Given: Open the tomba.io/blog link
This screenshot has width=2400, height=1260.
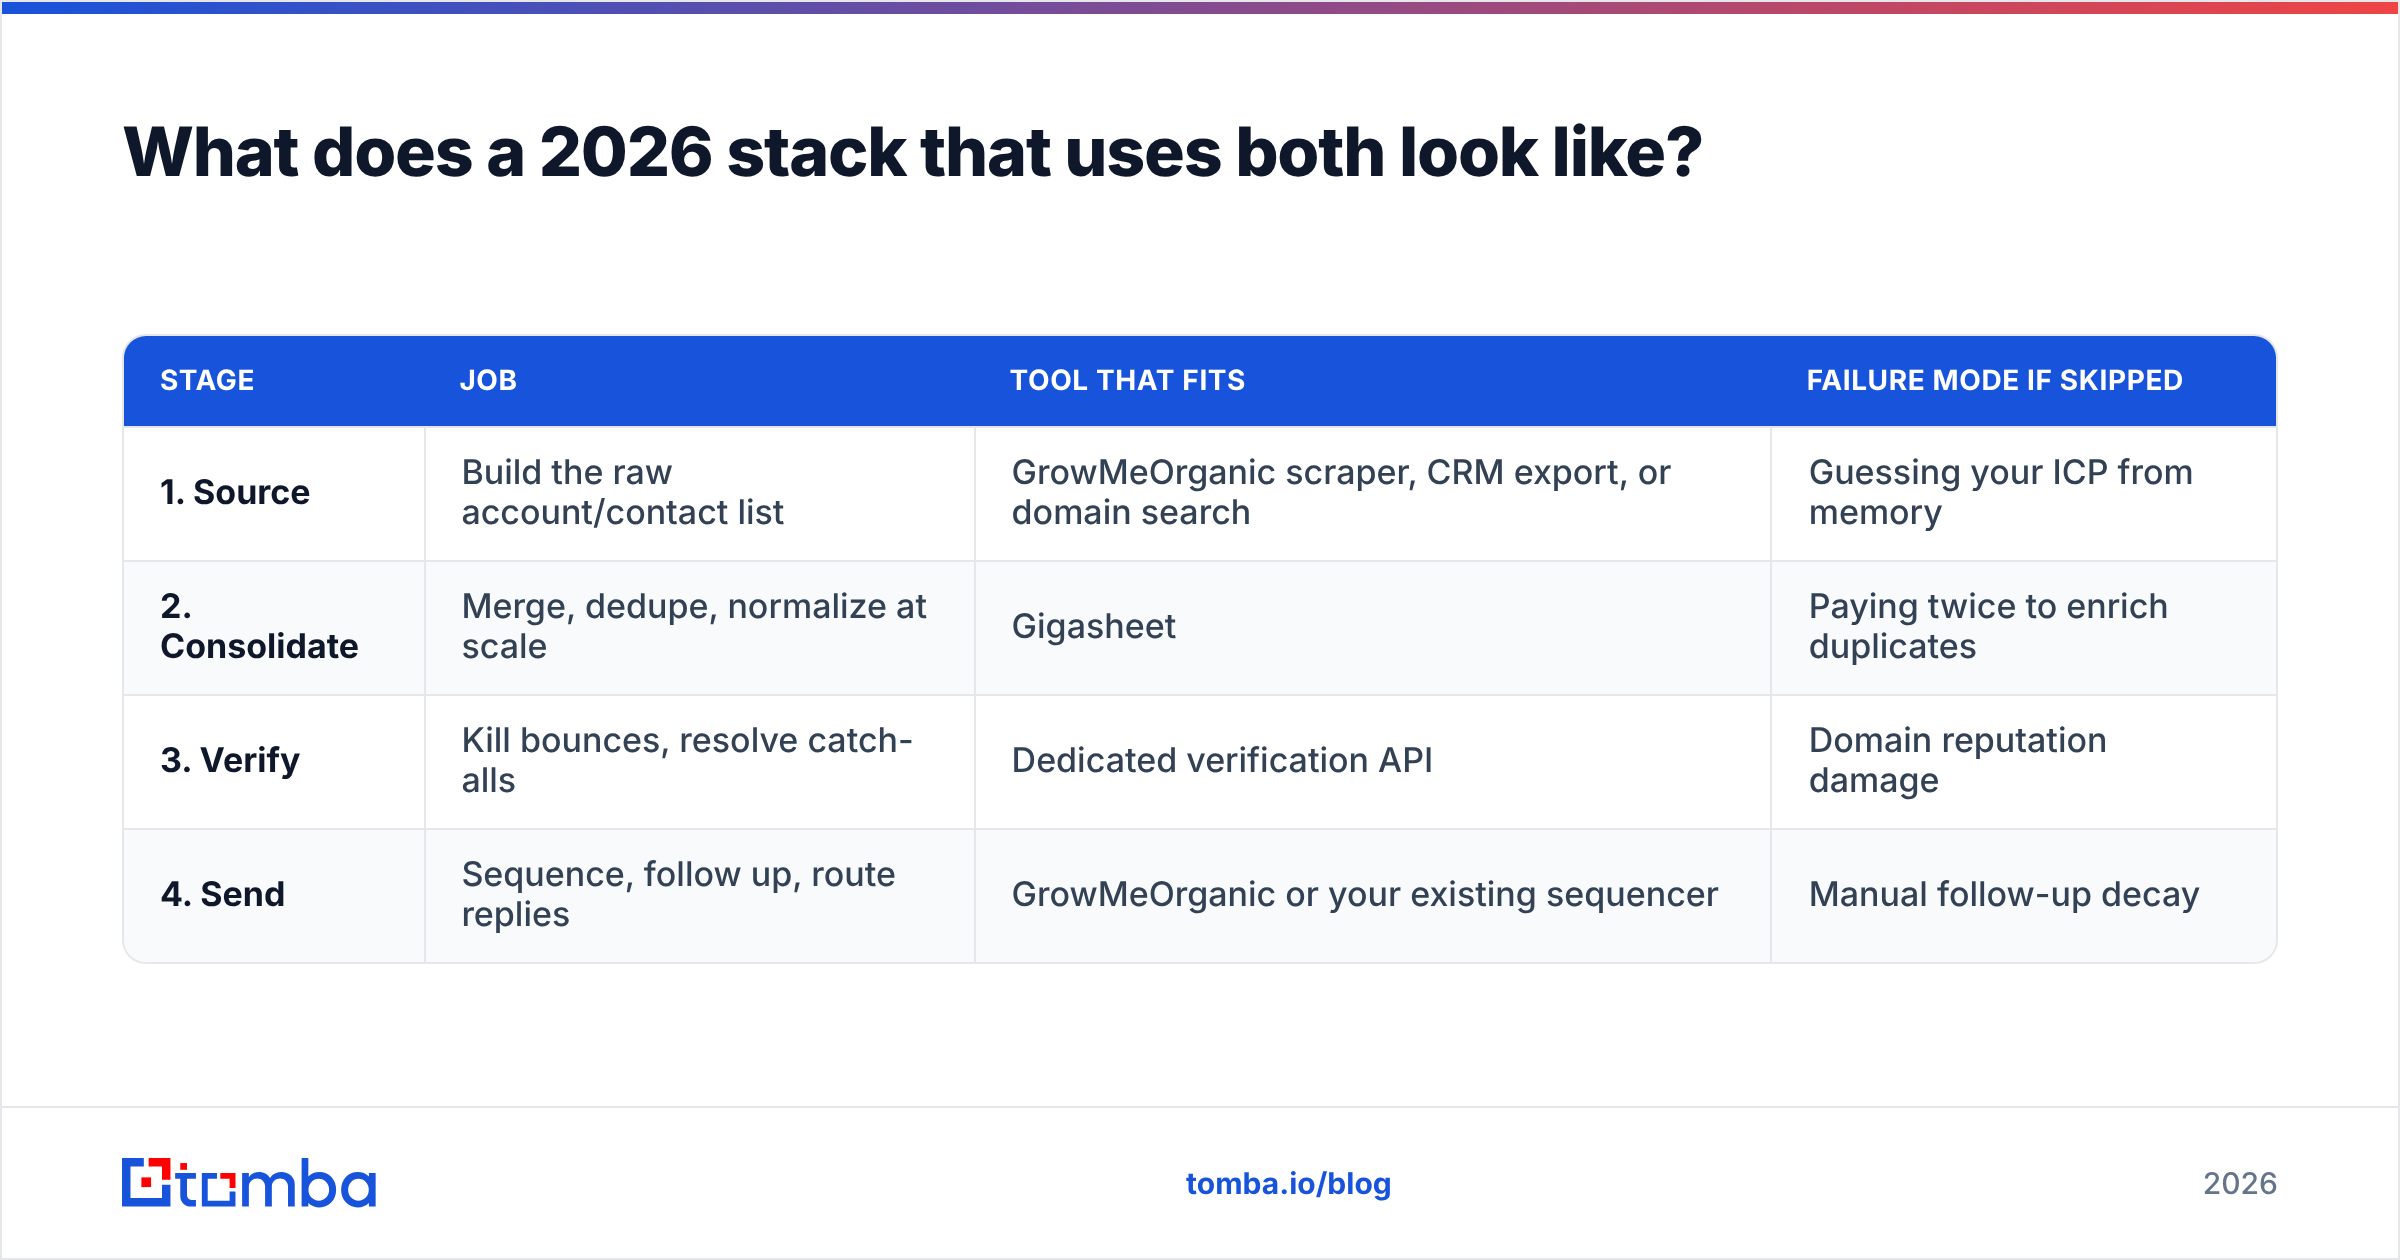Looking at the screenshot, I should (x=1288, y=1184).
